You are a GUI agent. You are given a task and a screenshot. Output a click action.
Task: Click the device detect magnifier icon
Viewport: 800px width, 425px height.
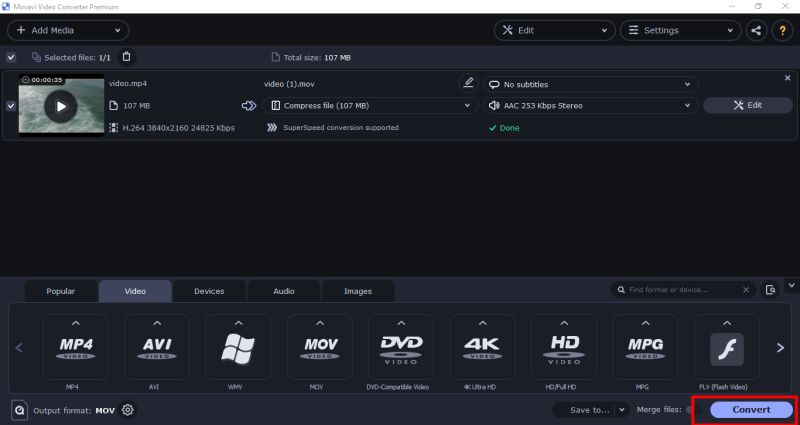(x=770, y=290)
